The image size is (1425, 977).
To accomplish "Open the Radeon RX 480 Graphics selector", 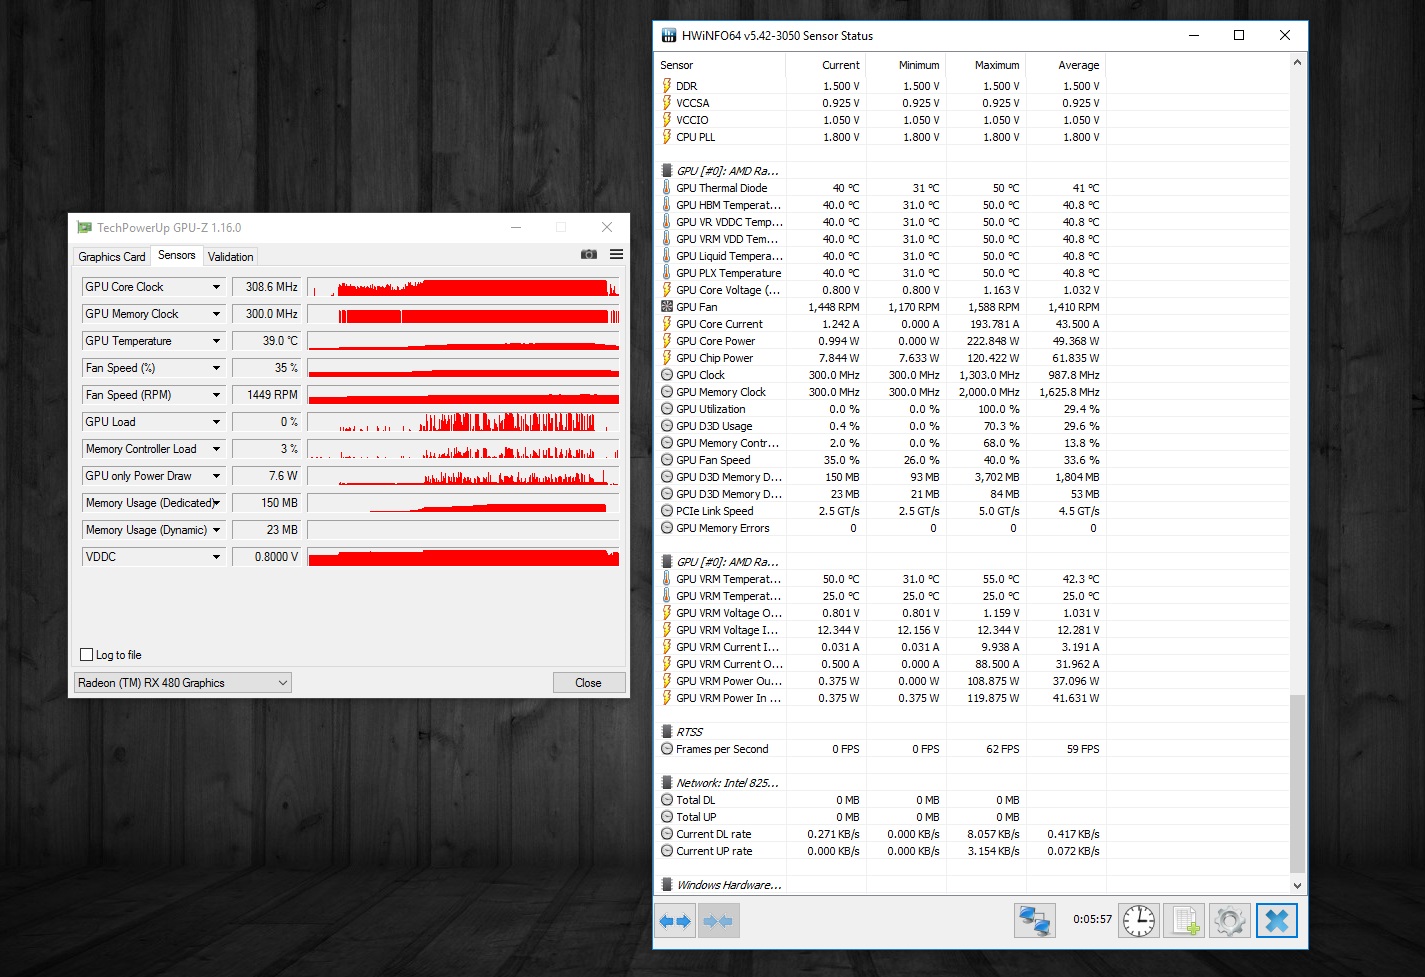I will (x=183, y=683).
